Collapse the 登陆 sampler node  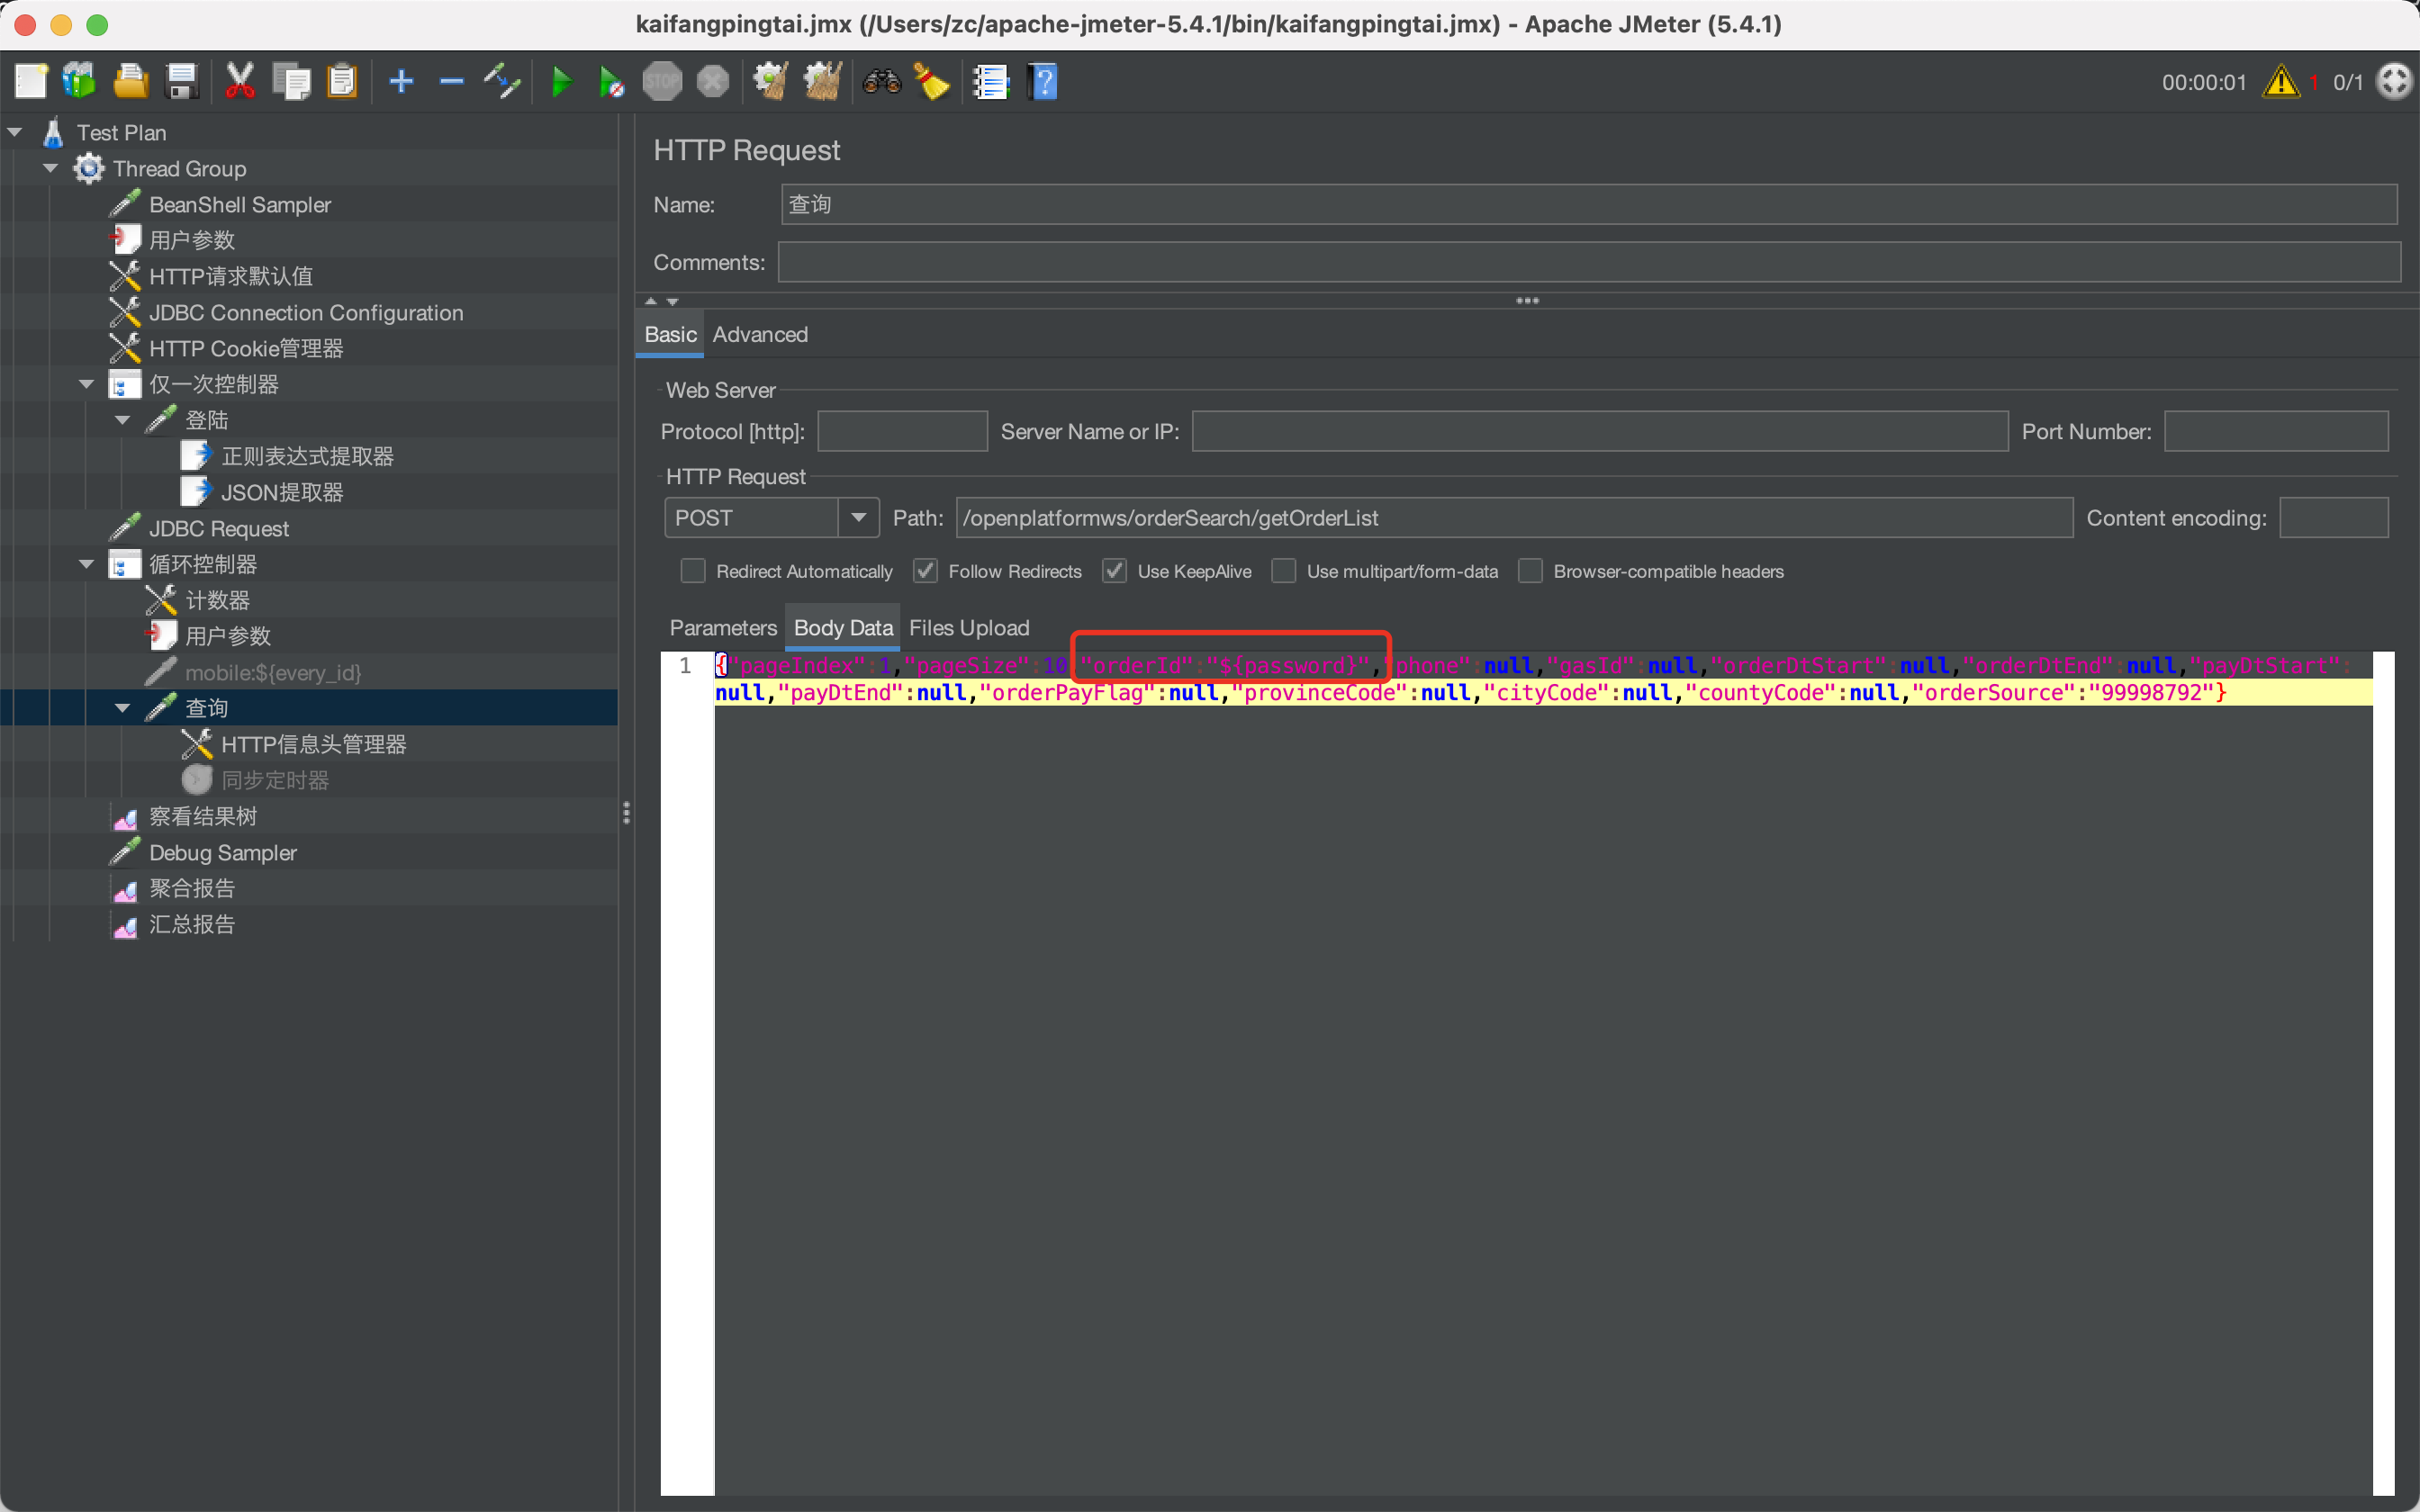[122, 420]
